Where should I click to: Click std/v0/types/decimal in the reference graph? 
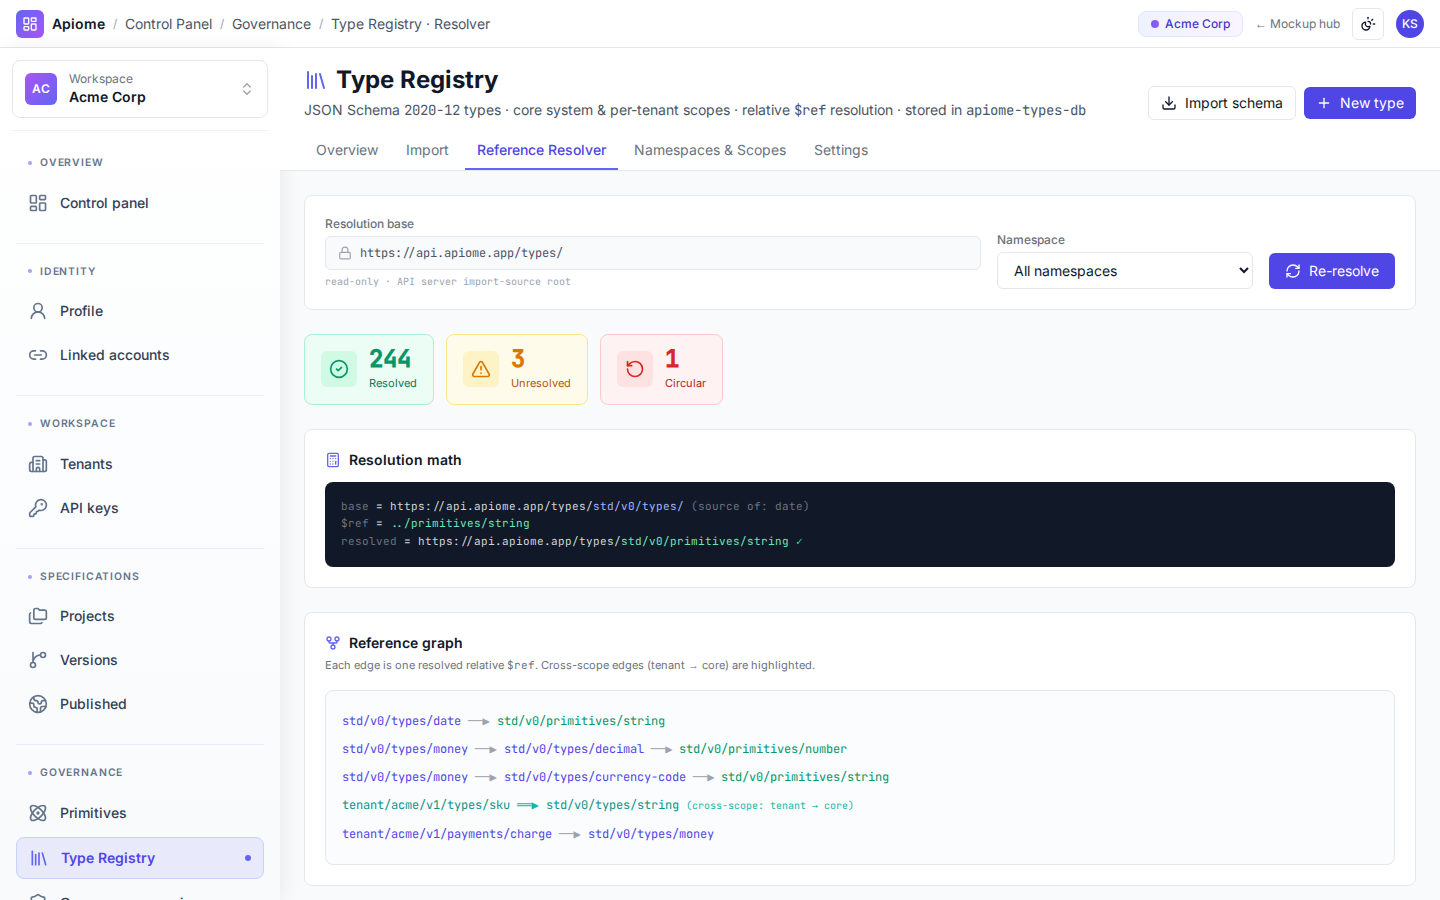(574, 749)
